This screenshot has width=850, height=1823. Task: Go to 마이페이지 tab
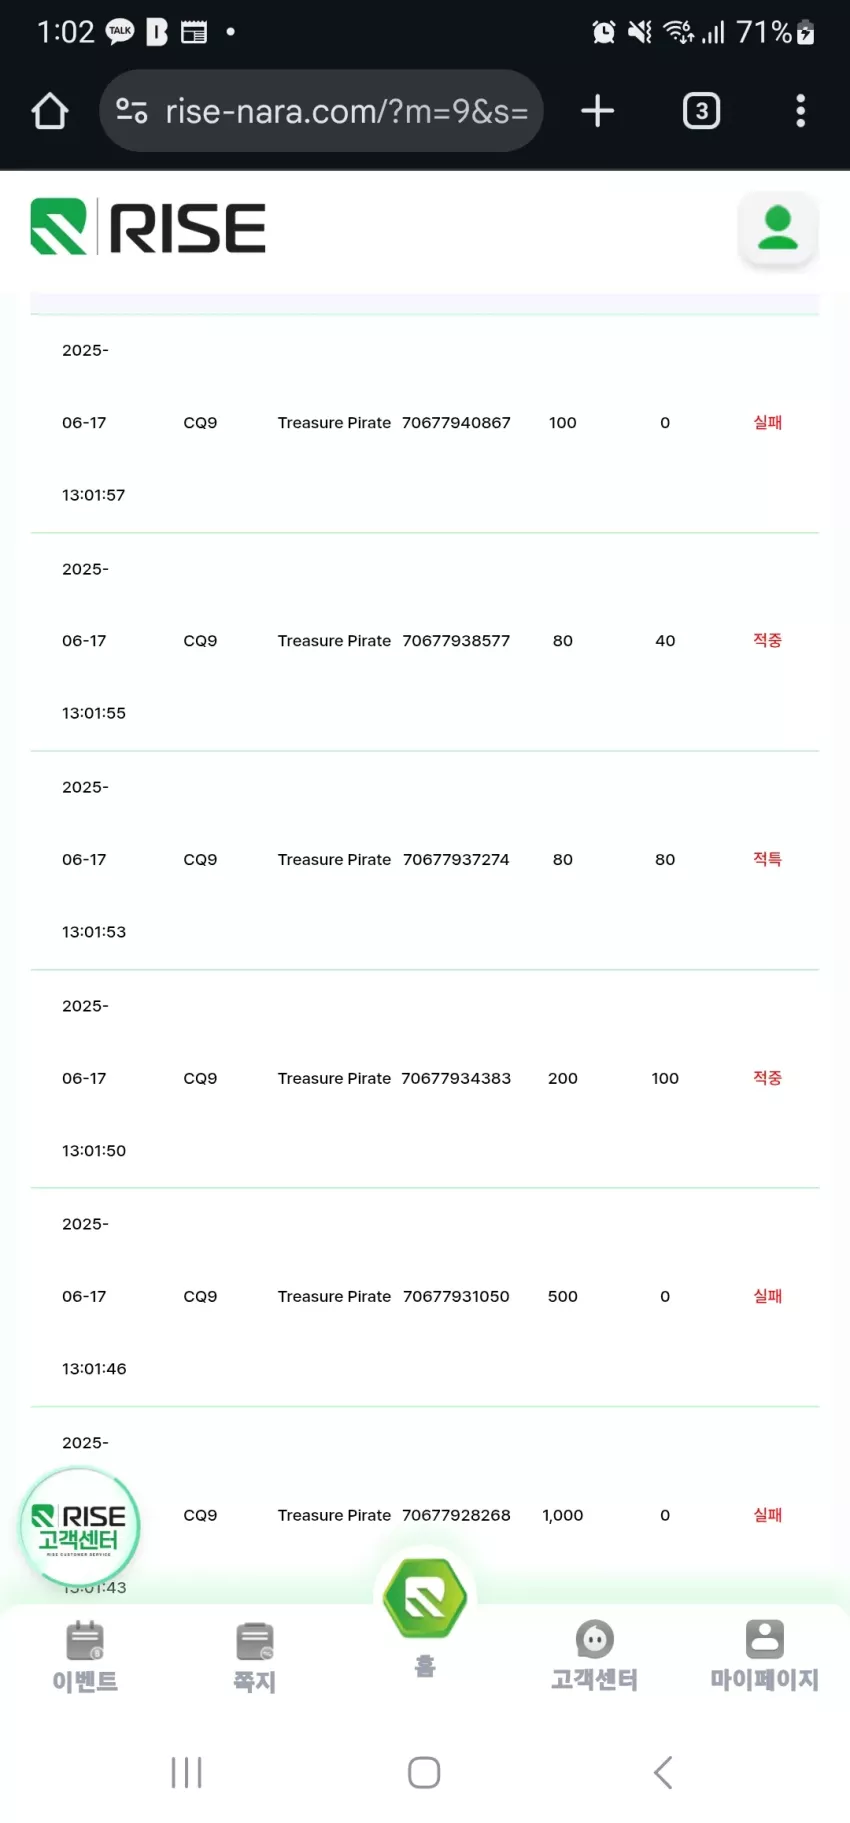pyautogui.click(x=765, y=1657)
